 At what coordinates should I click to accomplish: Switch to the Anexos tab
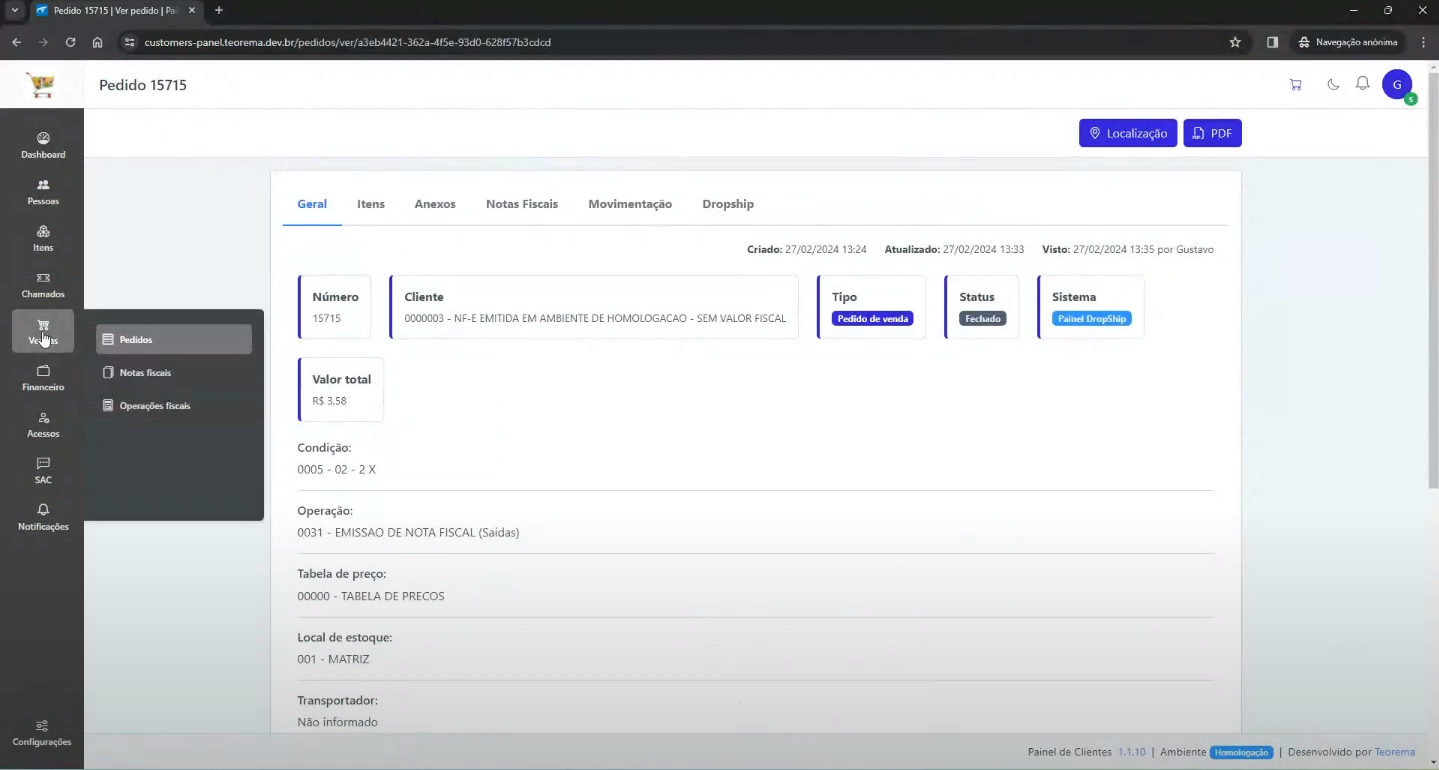[x=435, y=204]
